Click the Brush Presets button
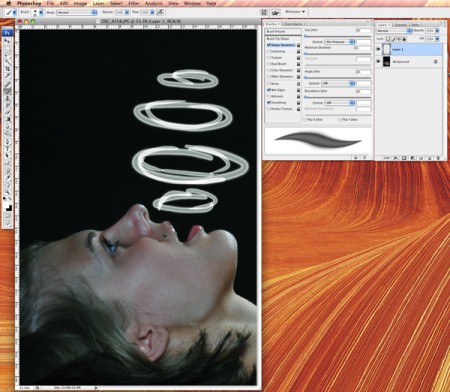 (283, 31)
